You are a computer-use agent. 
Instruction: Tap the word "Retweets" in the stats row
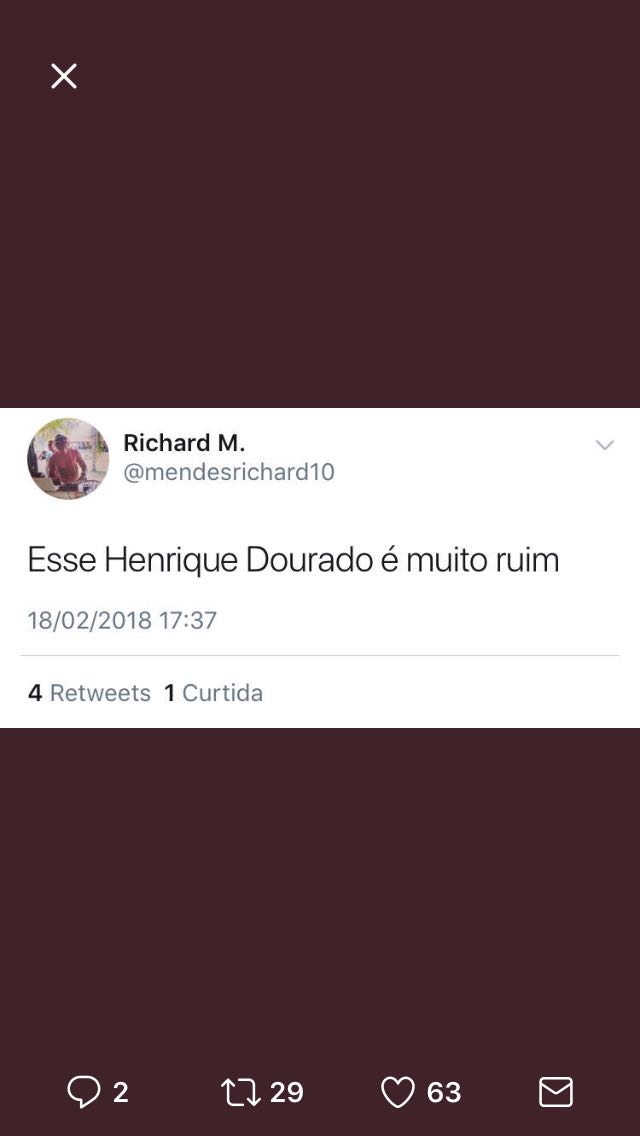[100, 693]
